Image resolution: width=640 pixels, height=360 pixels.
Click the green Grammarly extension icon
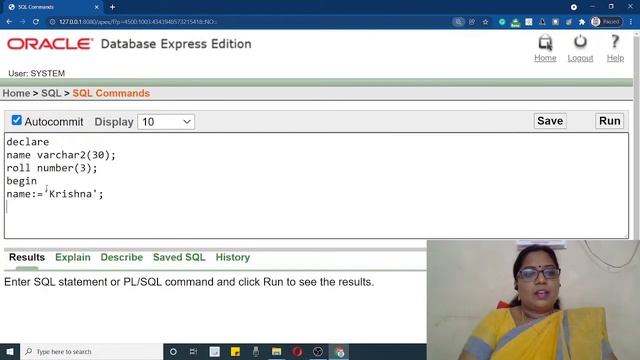coord(502,22)
